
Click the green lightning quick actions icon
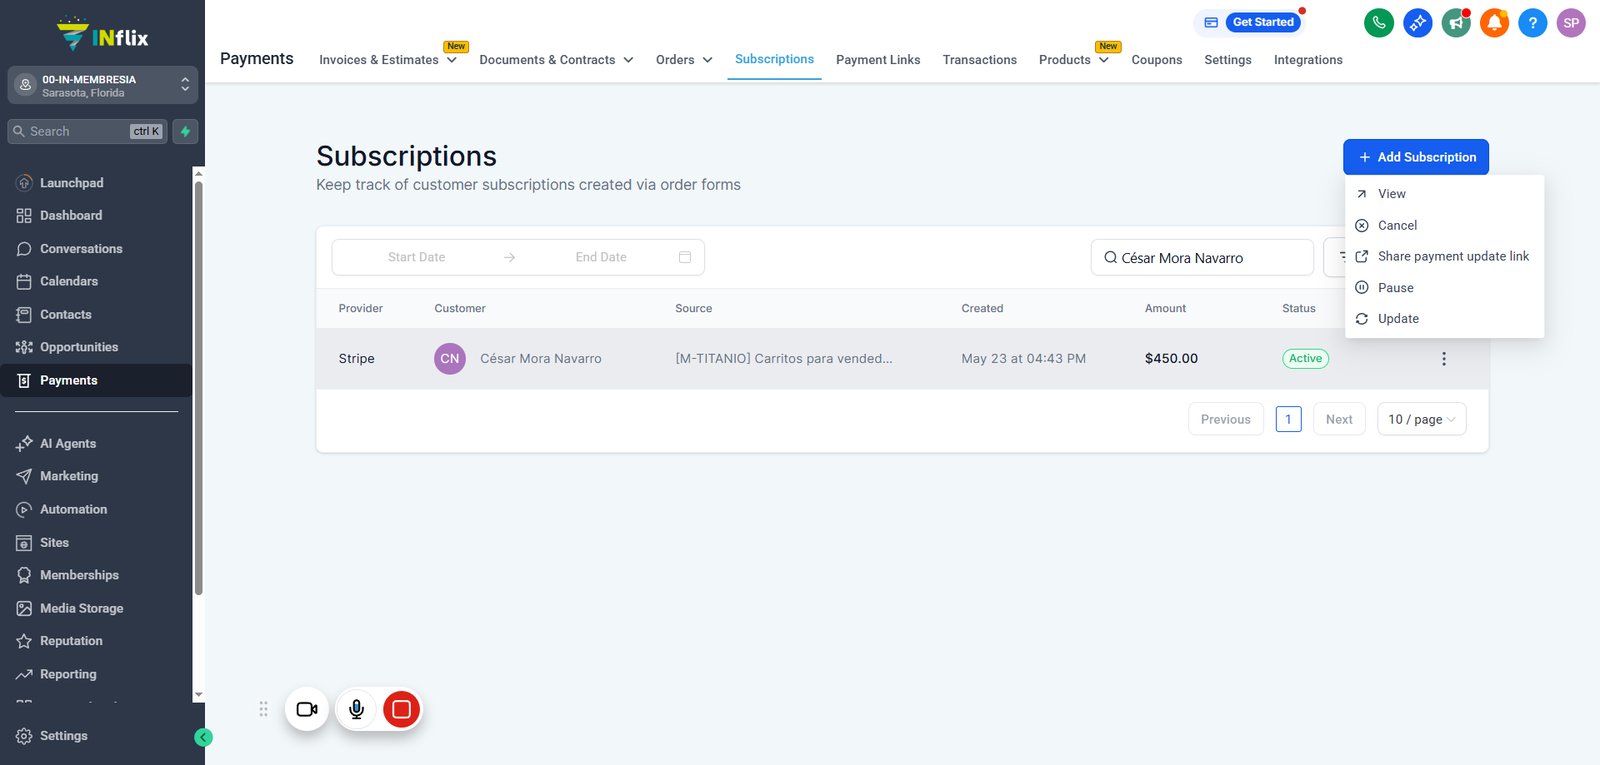coord(185,131)
